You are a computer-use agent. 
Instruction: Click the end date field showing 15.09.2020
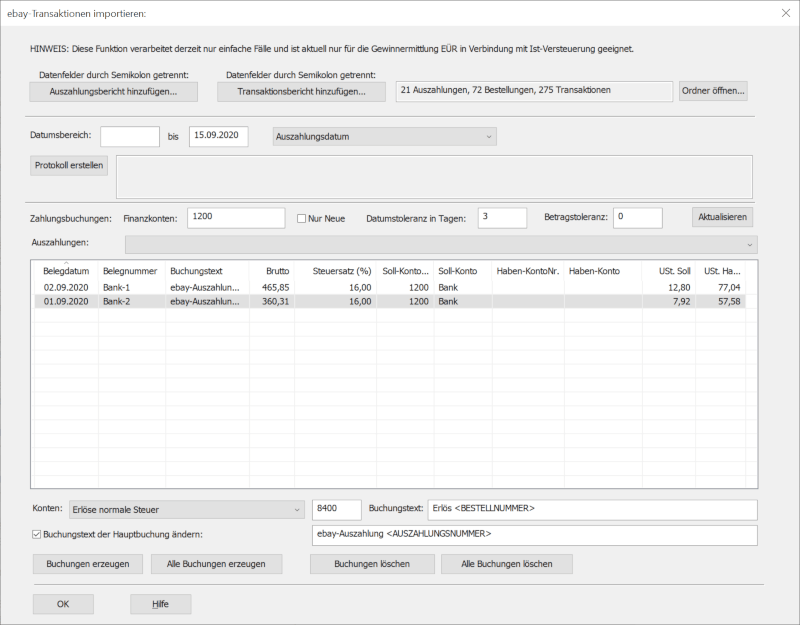(x=218, y=136)
